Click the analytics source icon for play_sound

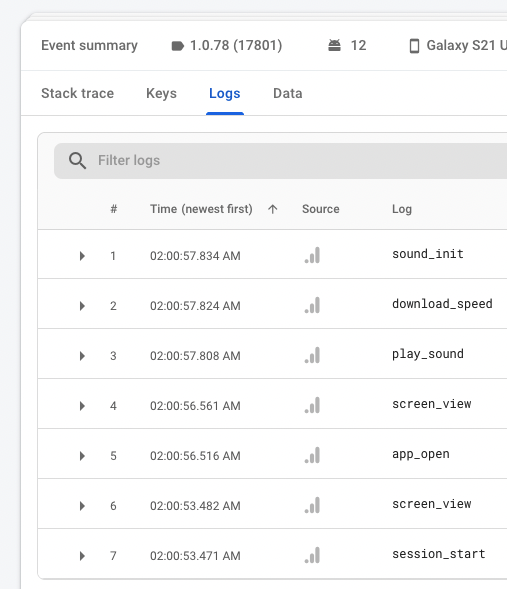click(312, 355)
